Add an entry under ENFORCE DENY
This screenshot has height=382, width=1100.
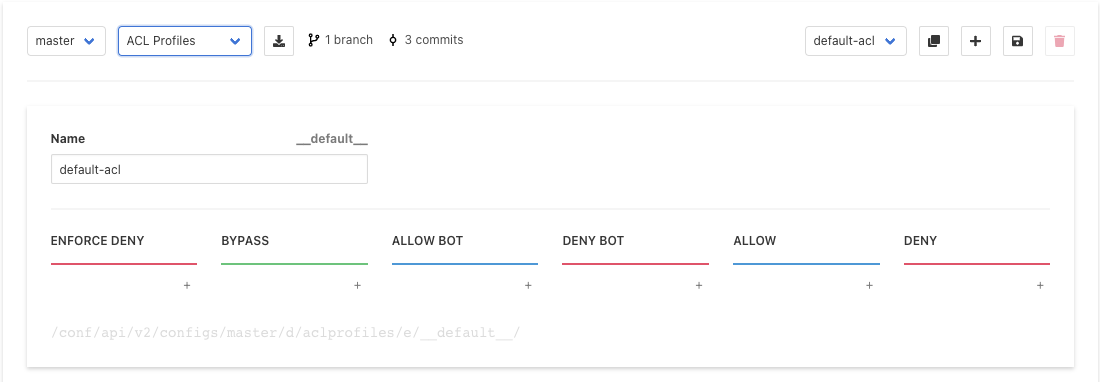tap(187, 285)
